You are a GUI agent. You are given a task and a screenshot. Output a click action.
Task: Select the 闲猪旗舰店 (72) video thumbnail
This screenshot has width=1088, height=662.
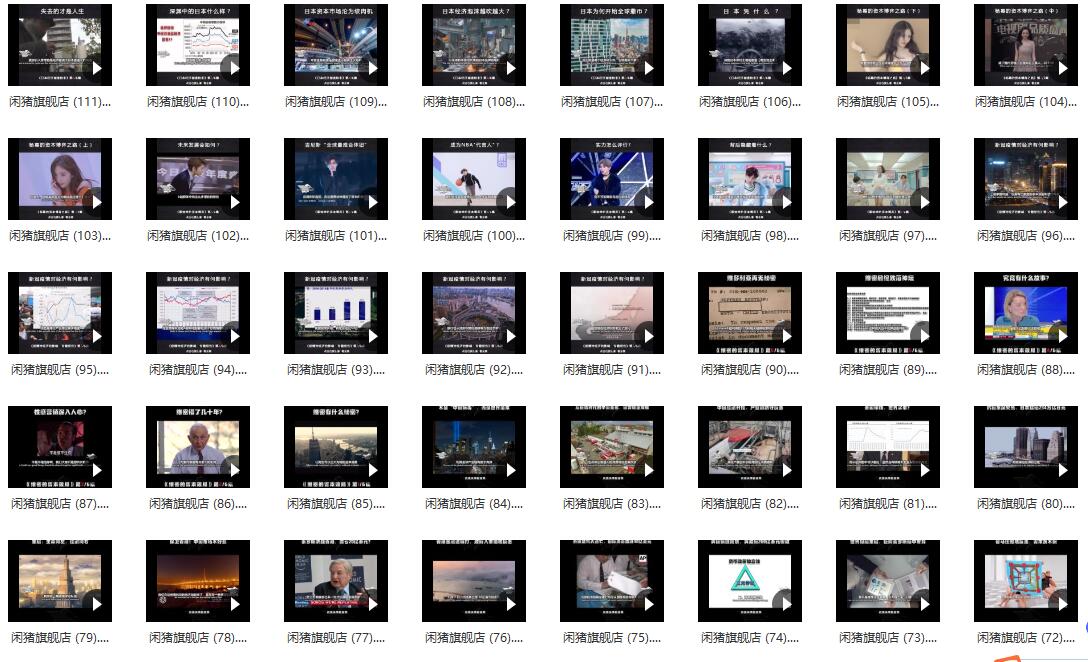click(x=1025, y=581)
